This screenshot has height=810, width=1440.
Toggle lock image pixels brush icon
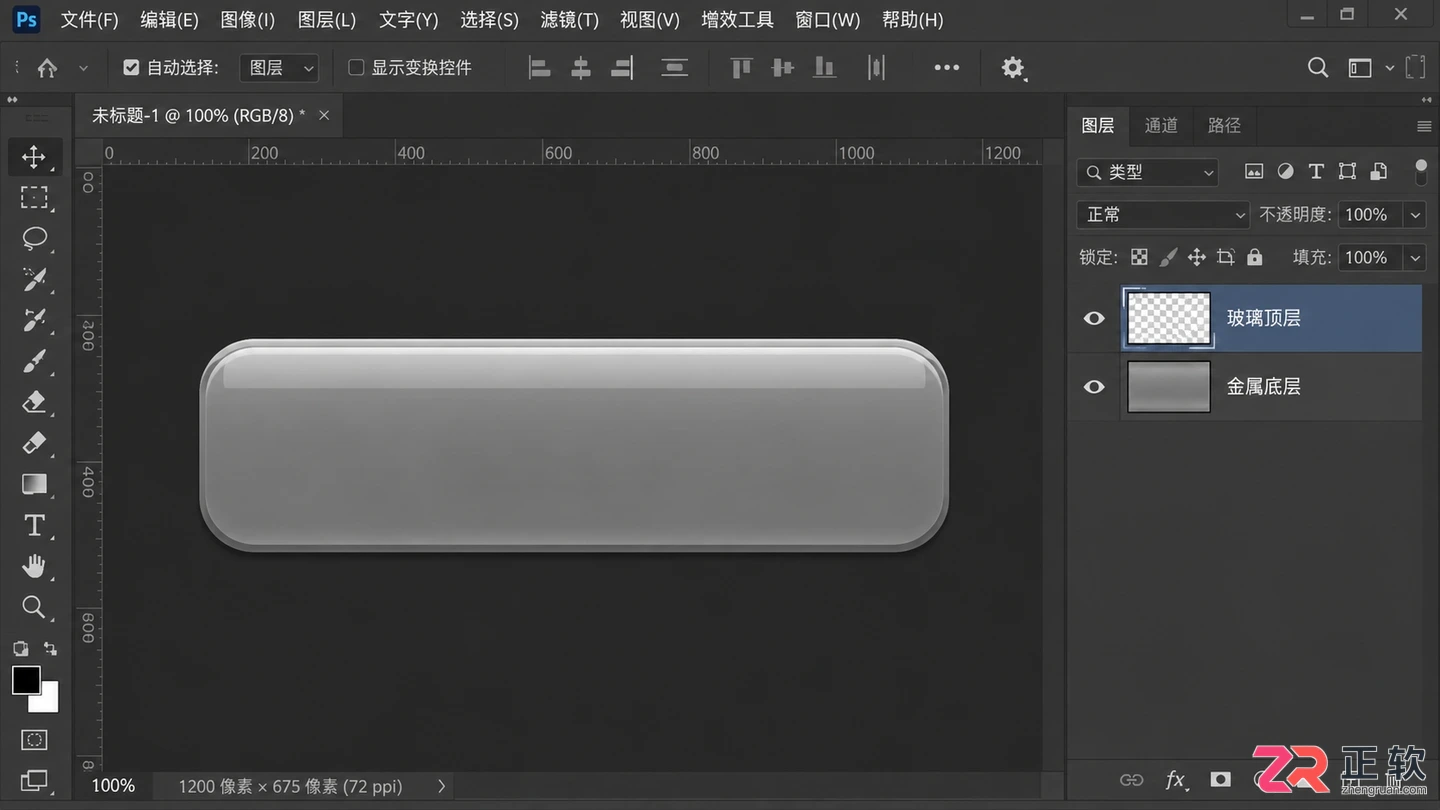1168,257
